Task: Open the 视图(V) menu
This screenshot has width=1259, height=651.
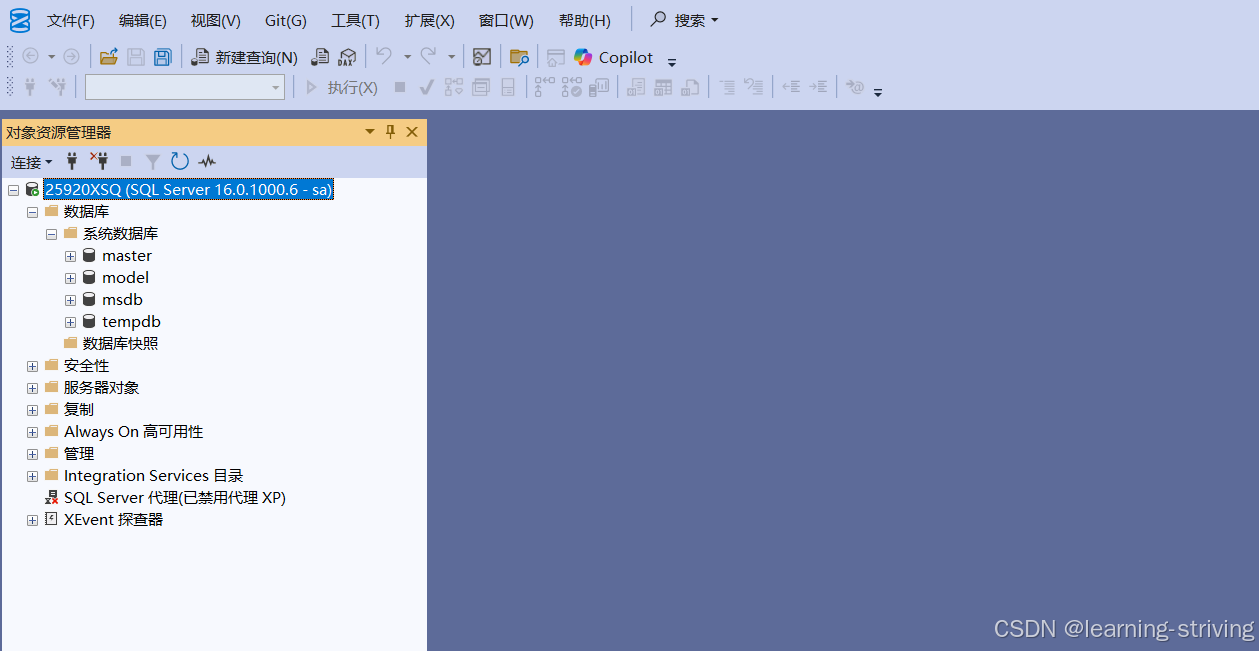Action: 216,20
